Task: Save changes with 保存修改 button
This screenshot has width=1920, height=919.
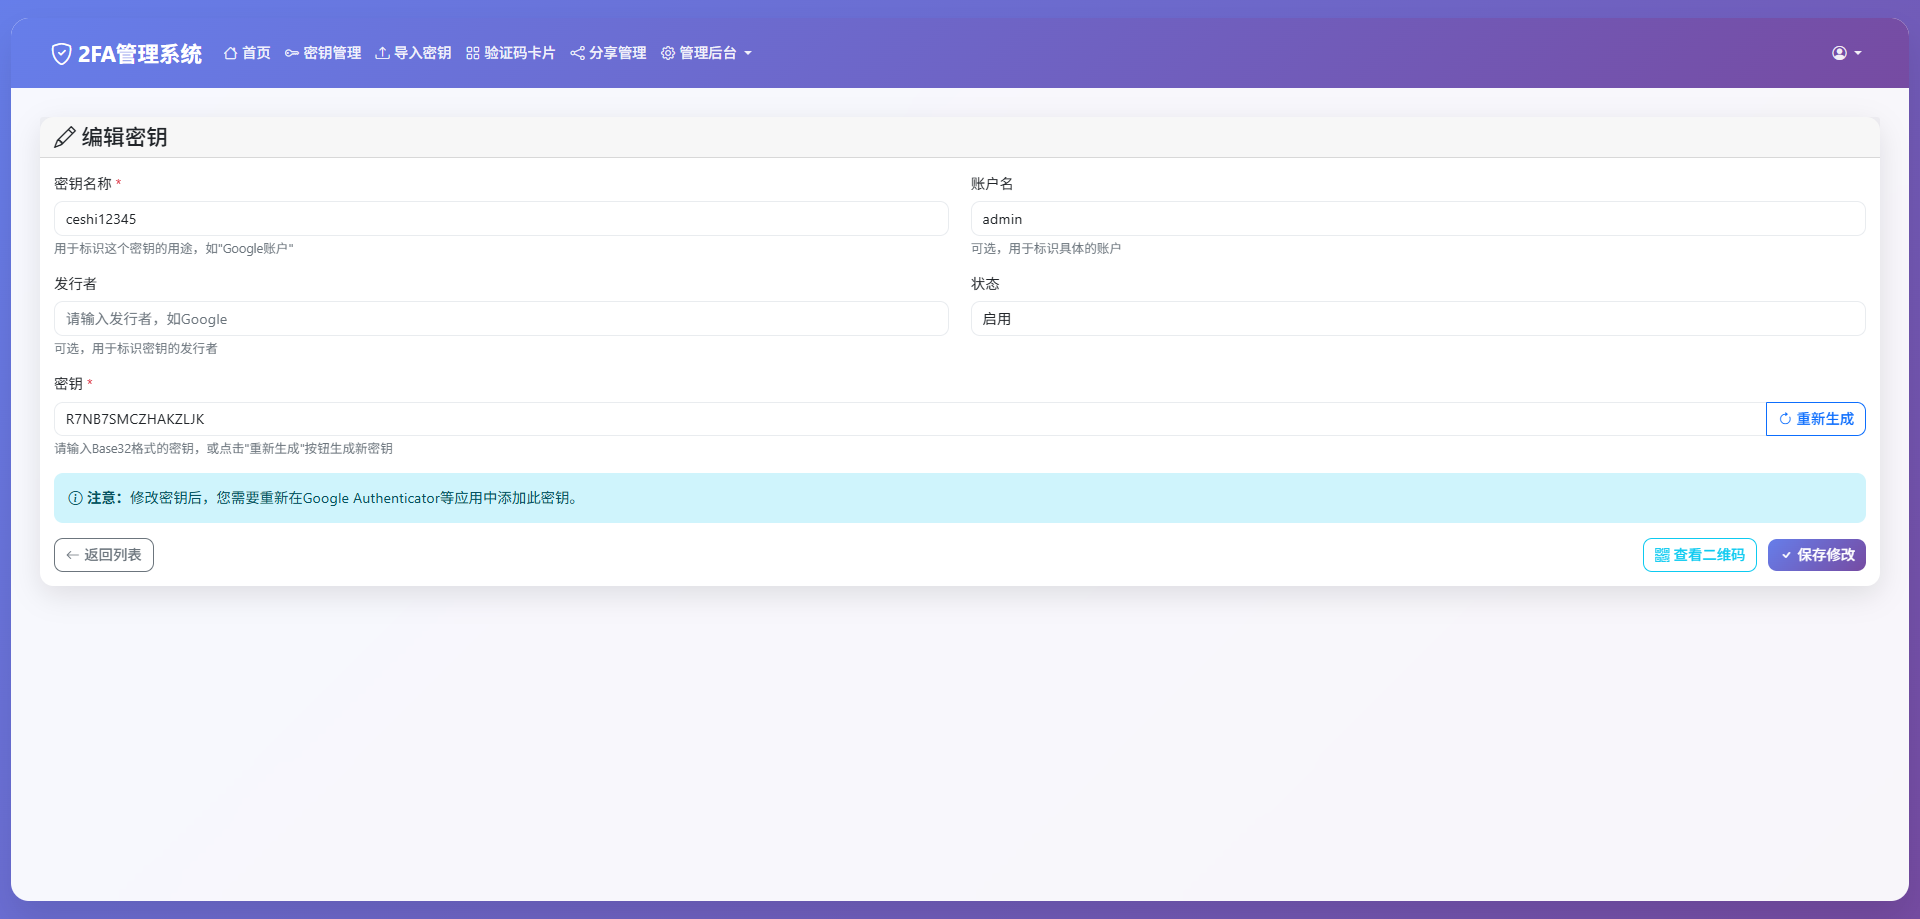Action: click(x=1816, y=555)
